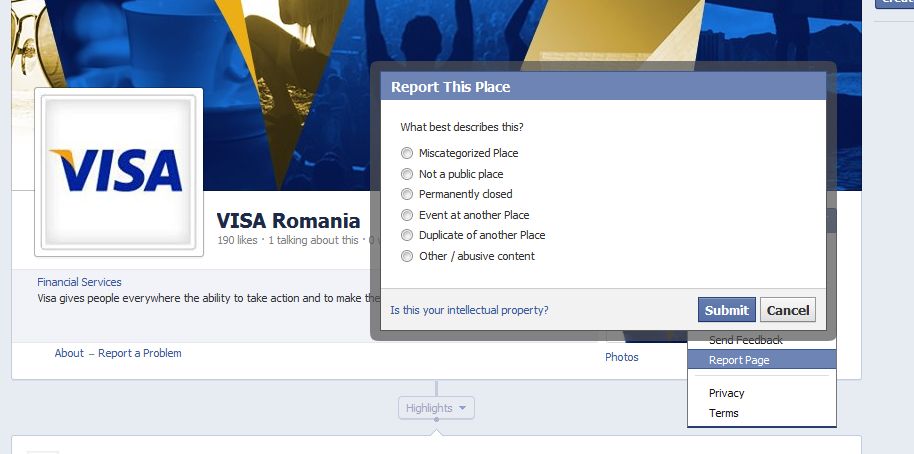Expand the Highlights dropdown
The image size is (914, 454).
coord(436,408)
